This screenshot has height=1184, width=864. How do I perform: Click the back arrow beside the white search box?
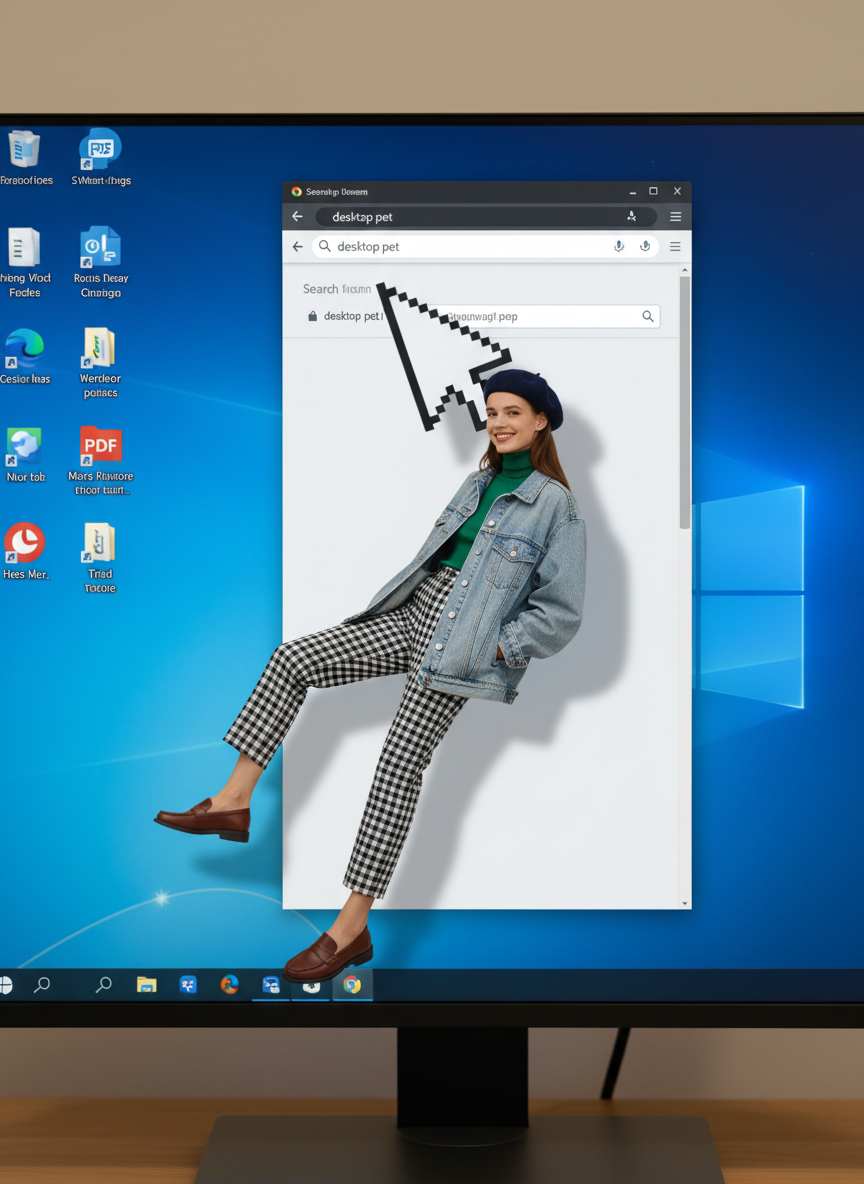point(297,247)
